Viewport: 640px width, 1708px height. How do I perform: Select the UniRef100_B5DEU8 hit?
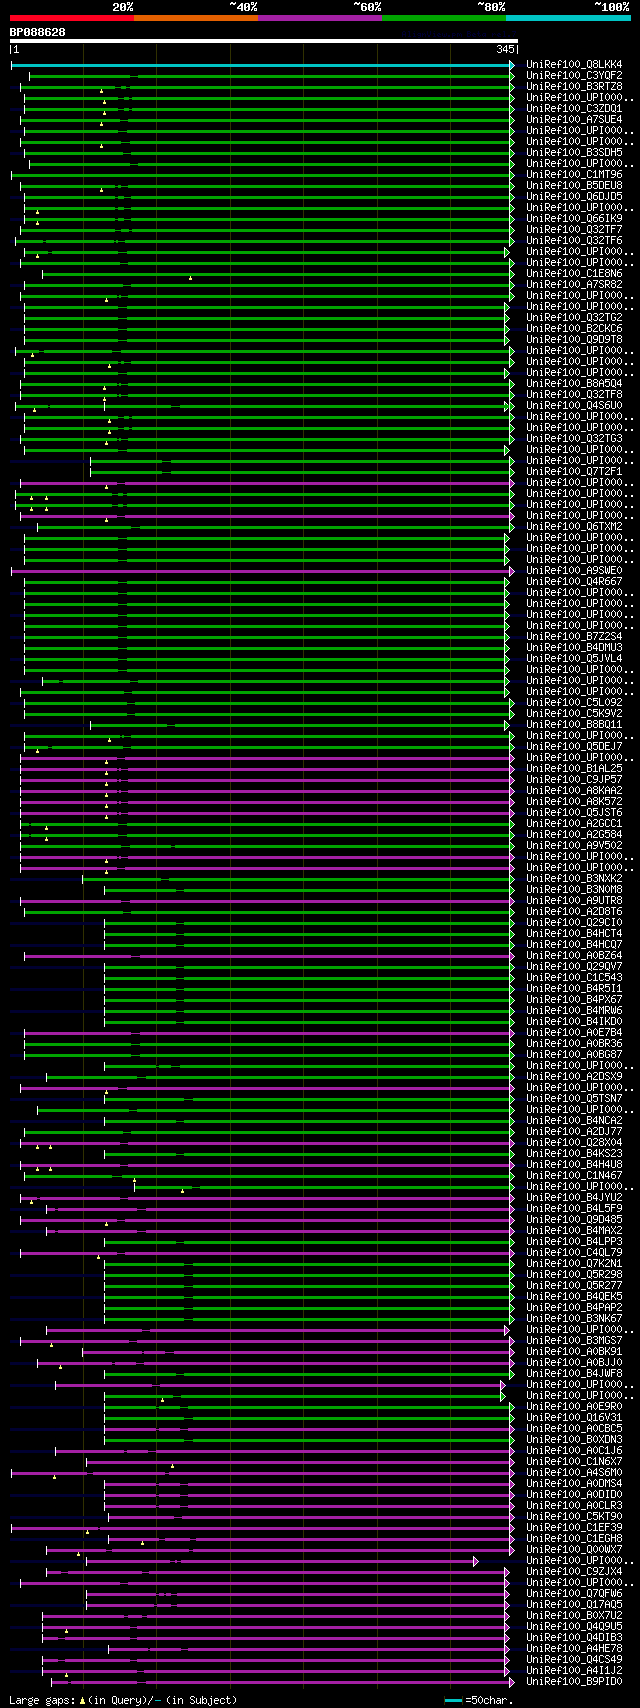[574, 186]
